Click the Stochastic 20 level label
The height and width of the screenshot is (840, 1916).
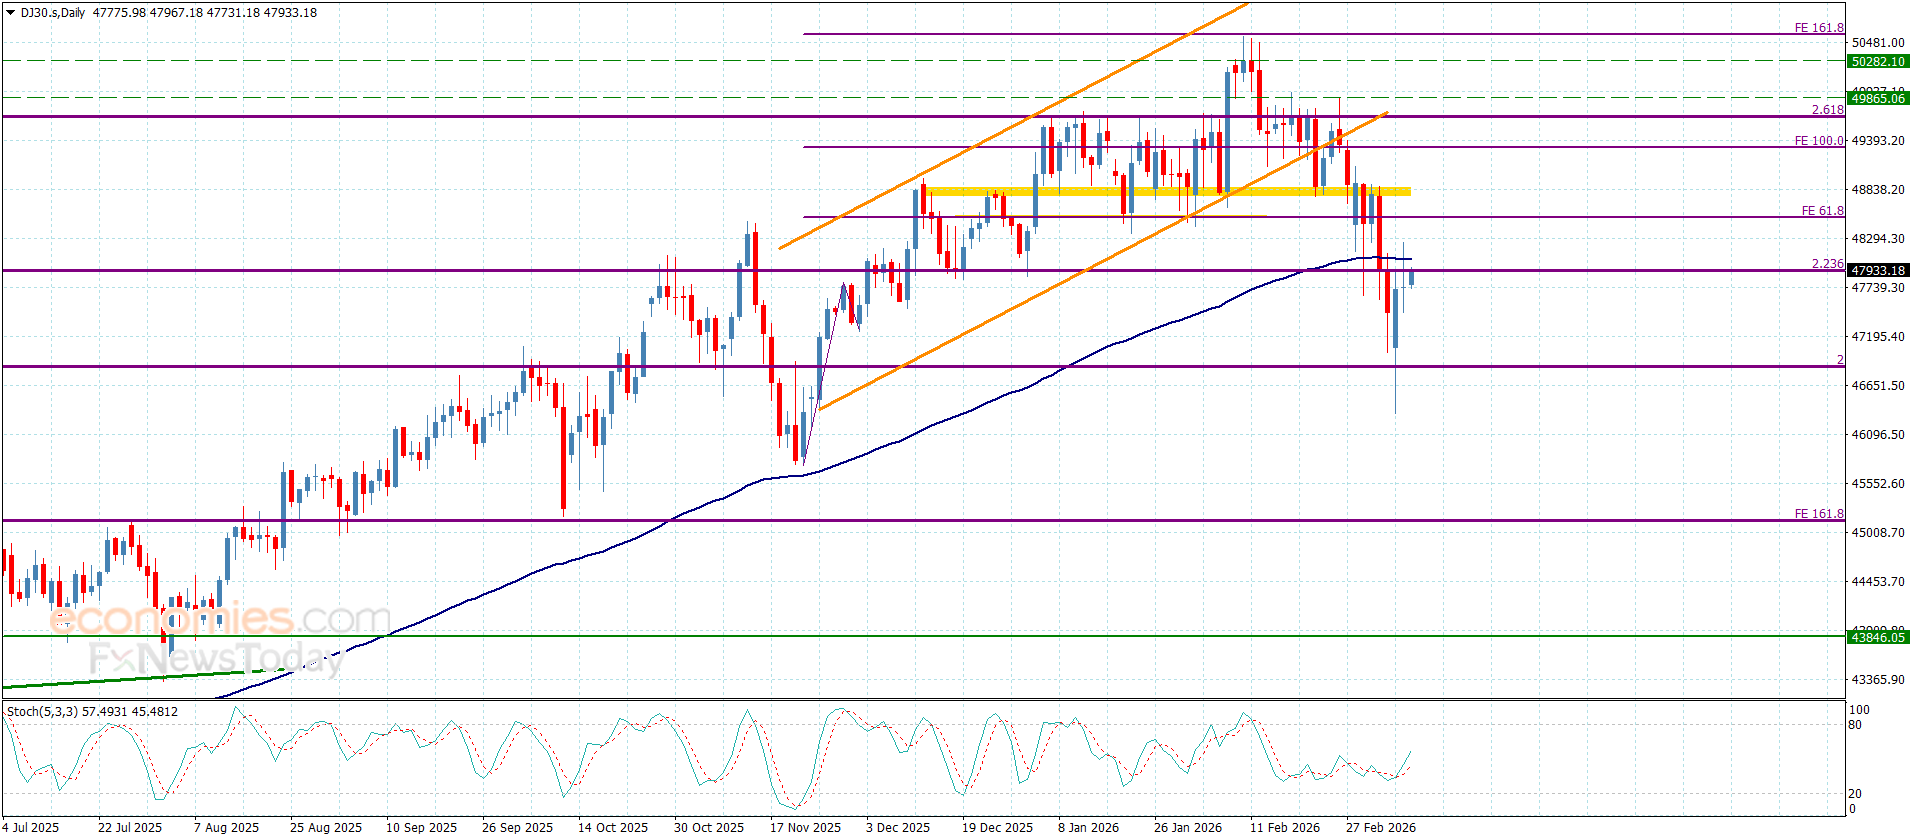[1856, 794]
